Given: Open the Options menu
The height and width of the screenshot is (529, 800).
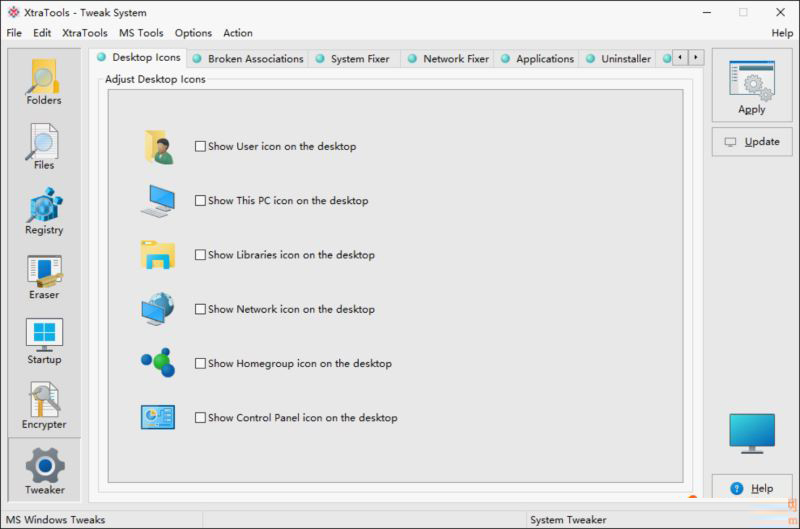Looking at the screenshot, I should 193,33.
